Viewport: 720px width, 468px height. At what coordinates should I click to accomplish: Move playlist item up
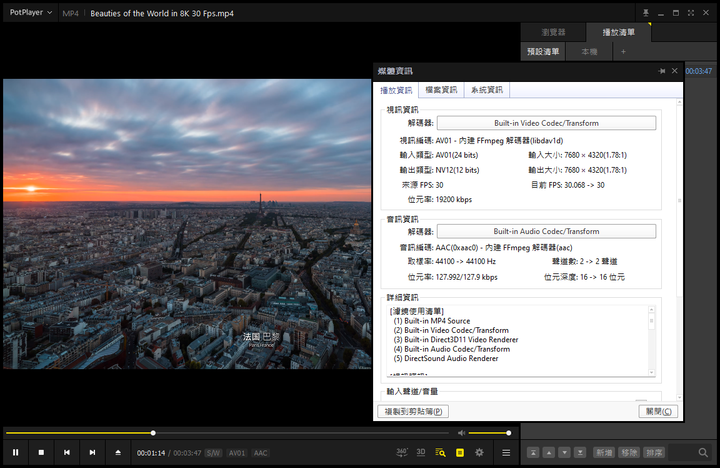click(x=549, y=452)
